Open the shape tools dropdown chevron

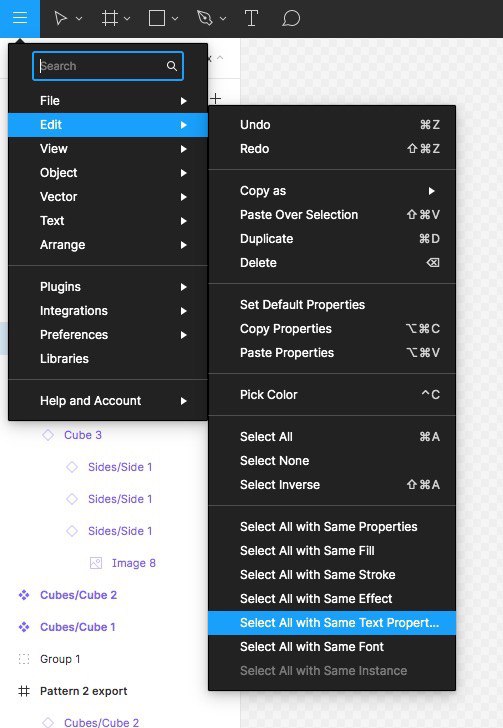tap(175, 19)
